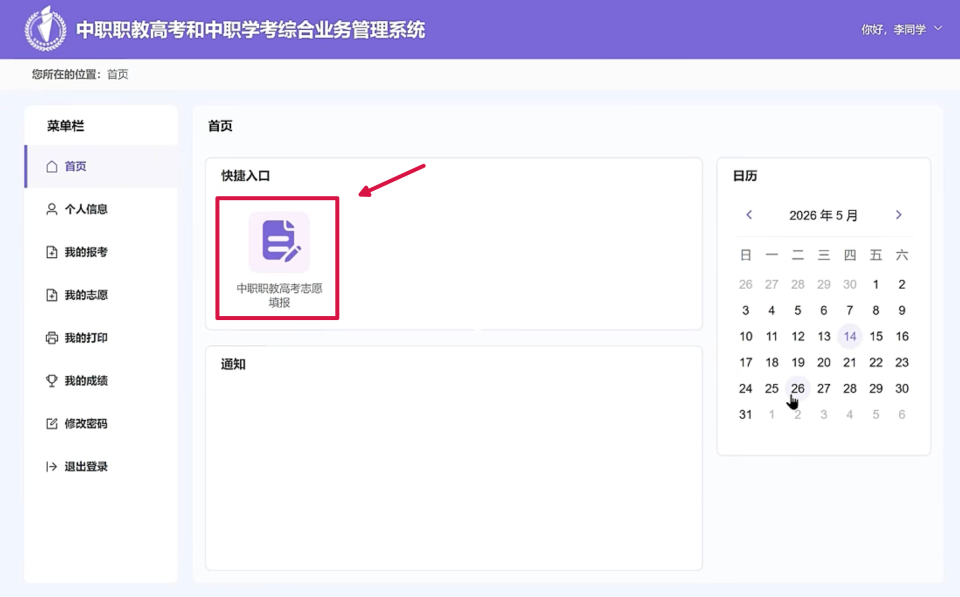The image size is (960, 597).
Task: Select May 16 in the calendar
Action: [x=902, y=336]
